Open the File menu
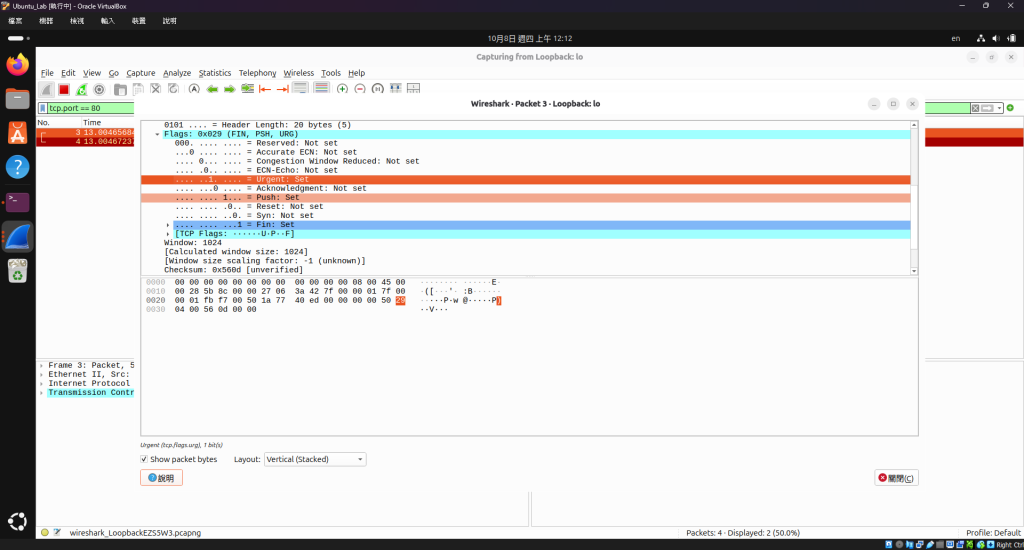The height and width of the screenshot is (550, 1024). [x=47, y=73]
